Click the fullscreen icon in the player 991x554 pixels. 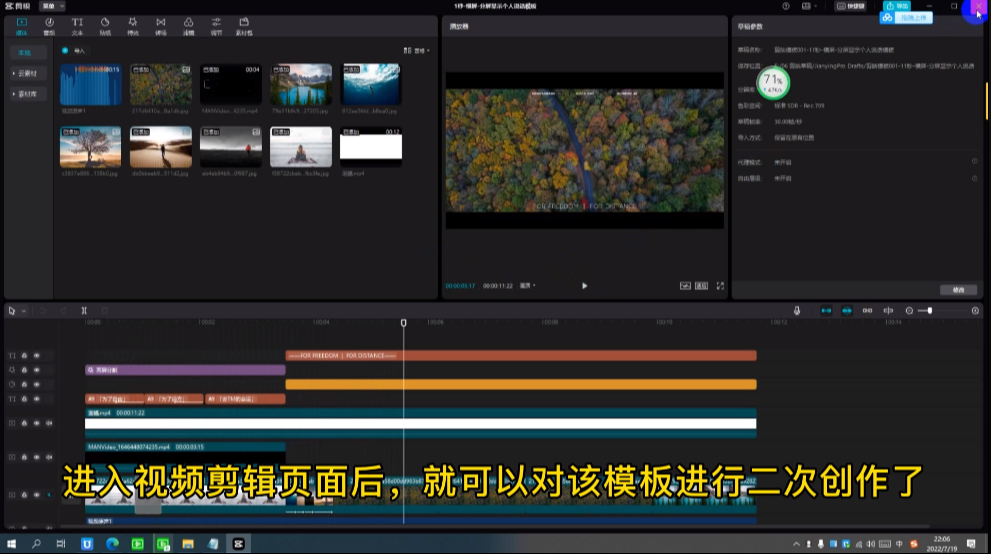tap(720, 285)
